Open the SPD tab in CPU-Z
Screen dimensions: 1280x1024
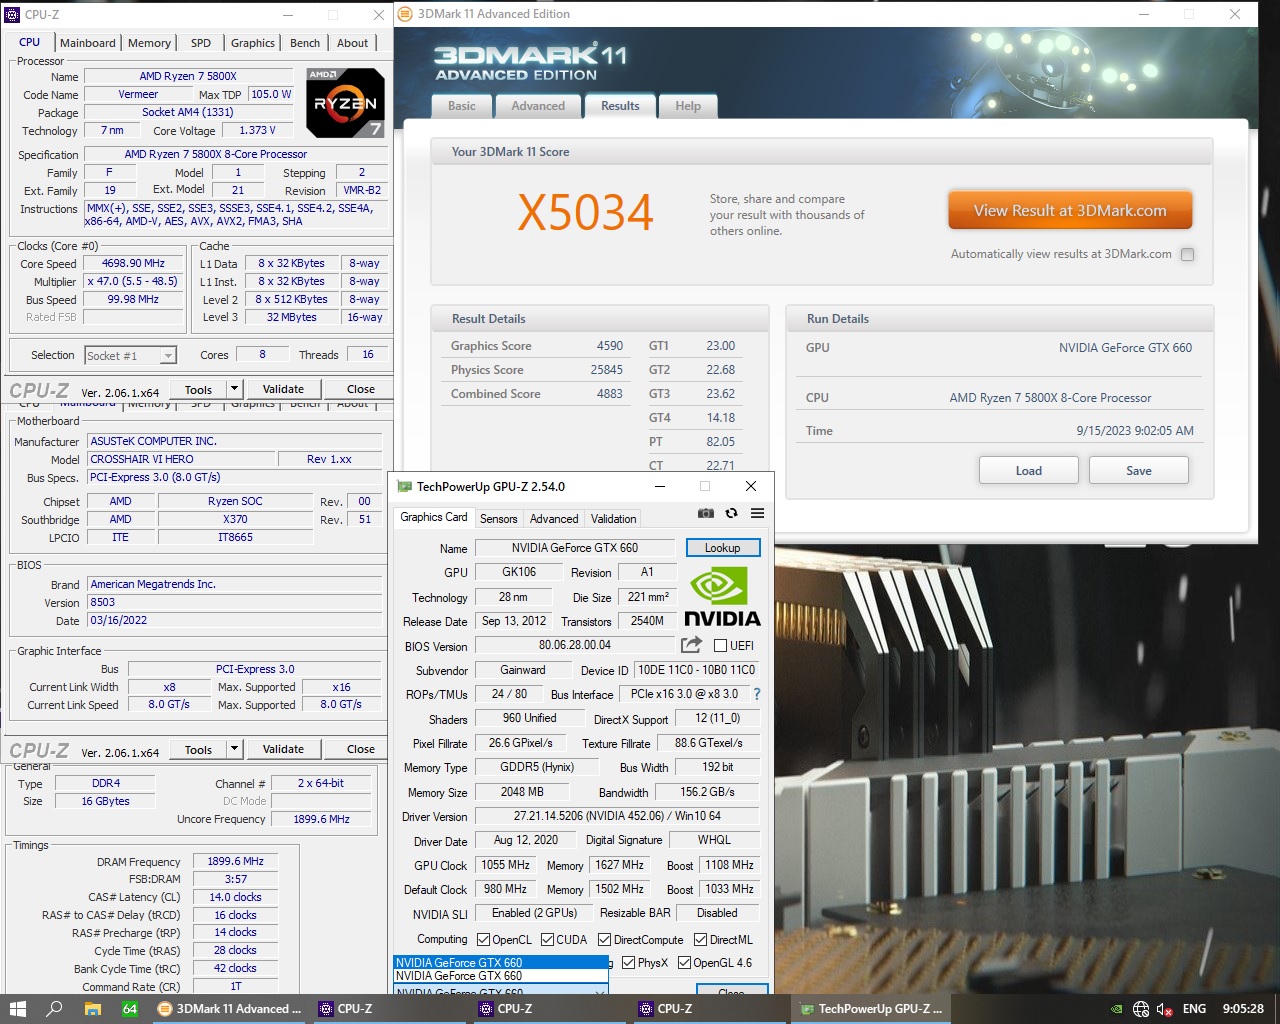[x=201, y=43]
